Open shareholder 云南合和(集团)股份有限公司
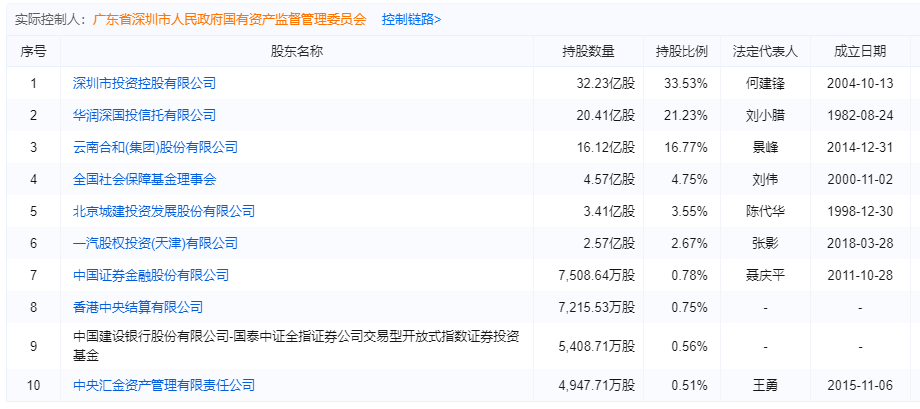 155,147
